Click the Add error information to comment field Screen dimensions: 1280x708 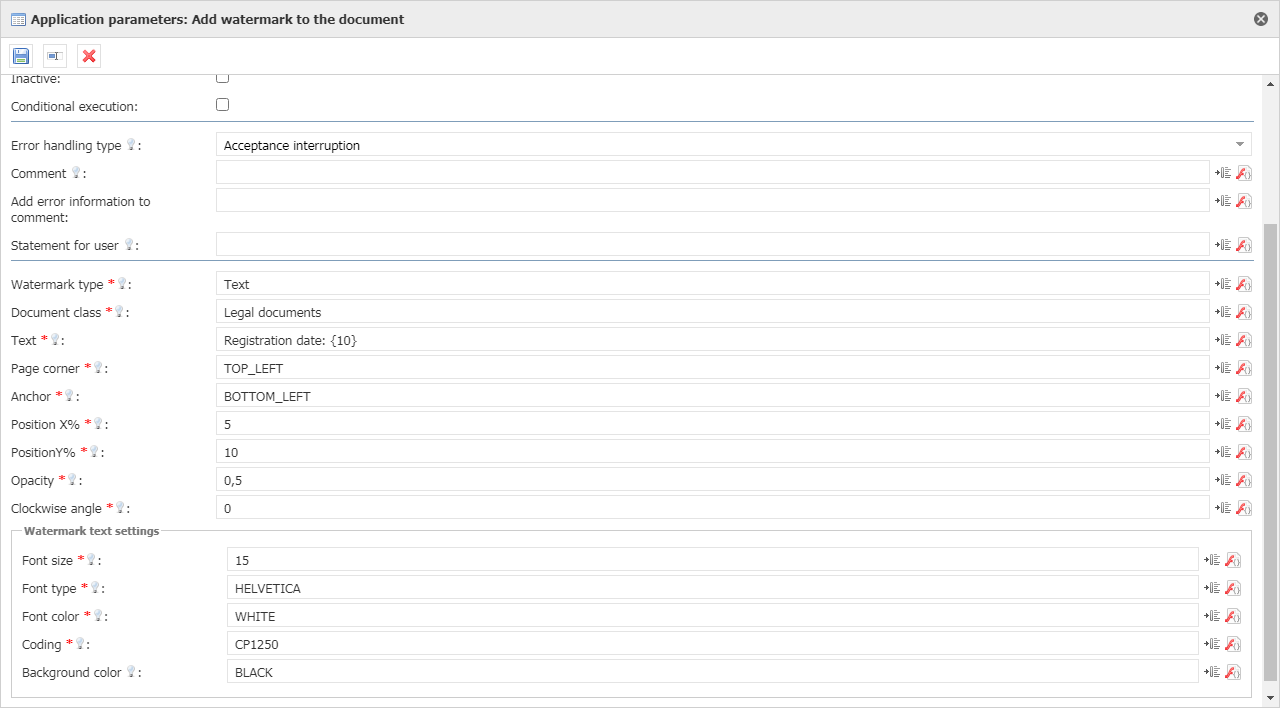[713, 201]
